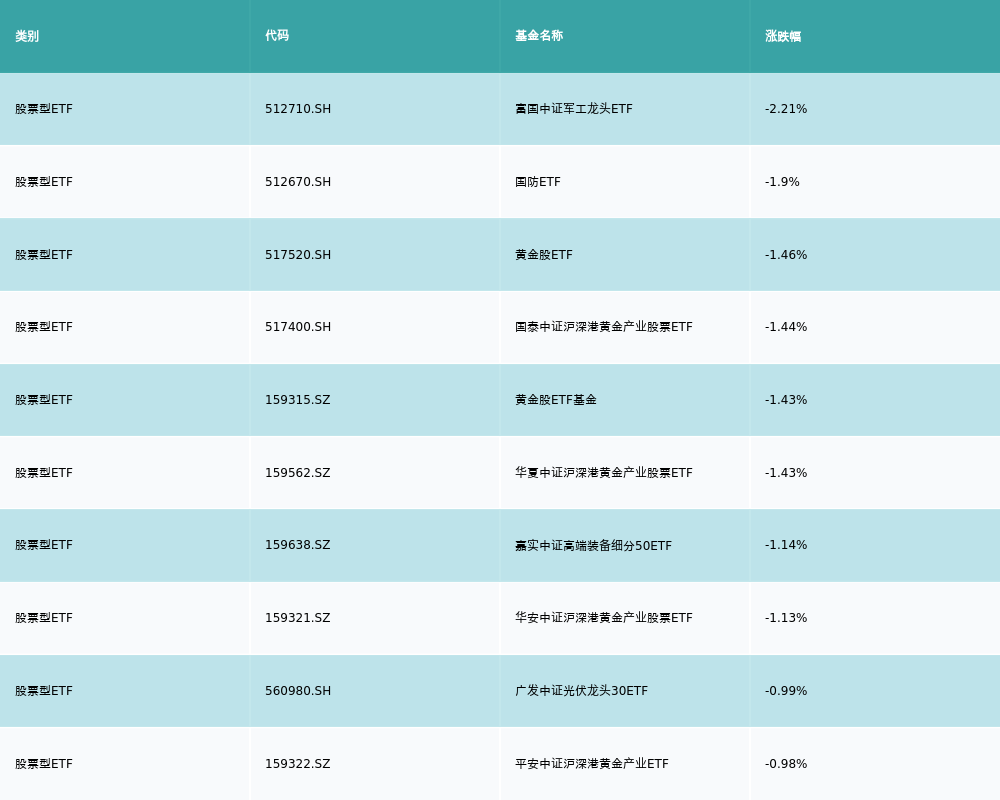Click 股票型ETF in the 159322.SZ row
Image resolution: width=1000 pixels, height=800 pixels.
44,764
